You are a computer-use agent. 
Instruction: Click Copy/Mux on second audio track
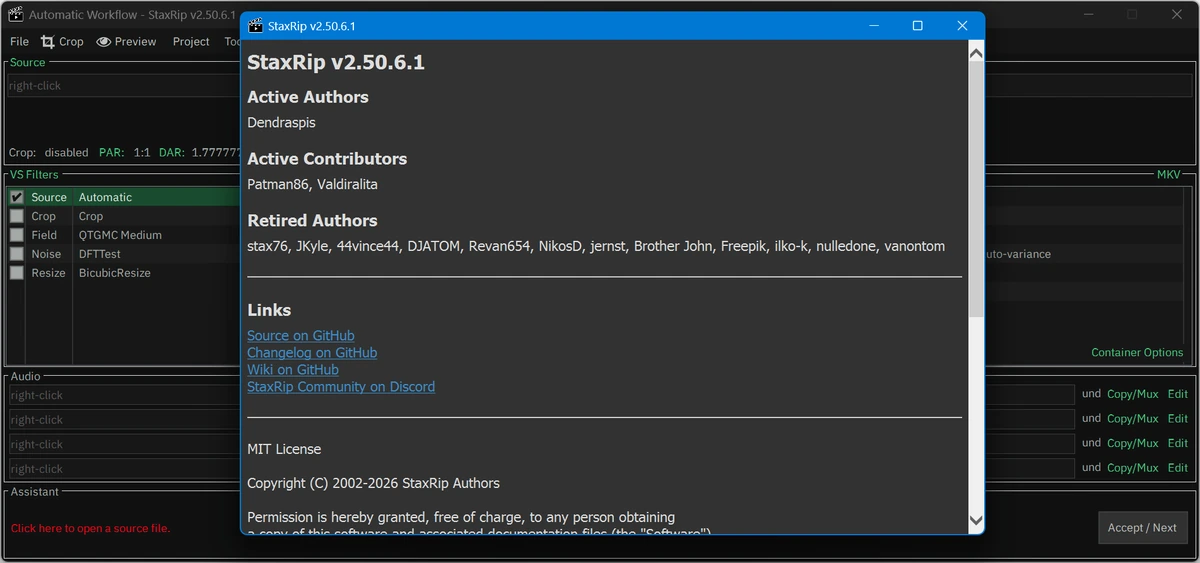(x=1132, y=419)
